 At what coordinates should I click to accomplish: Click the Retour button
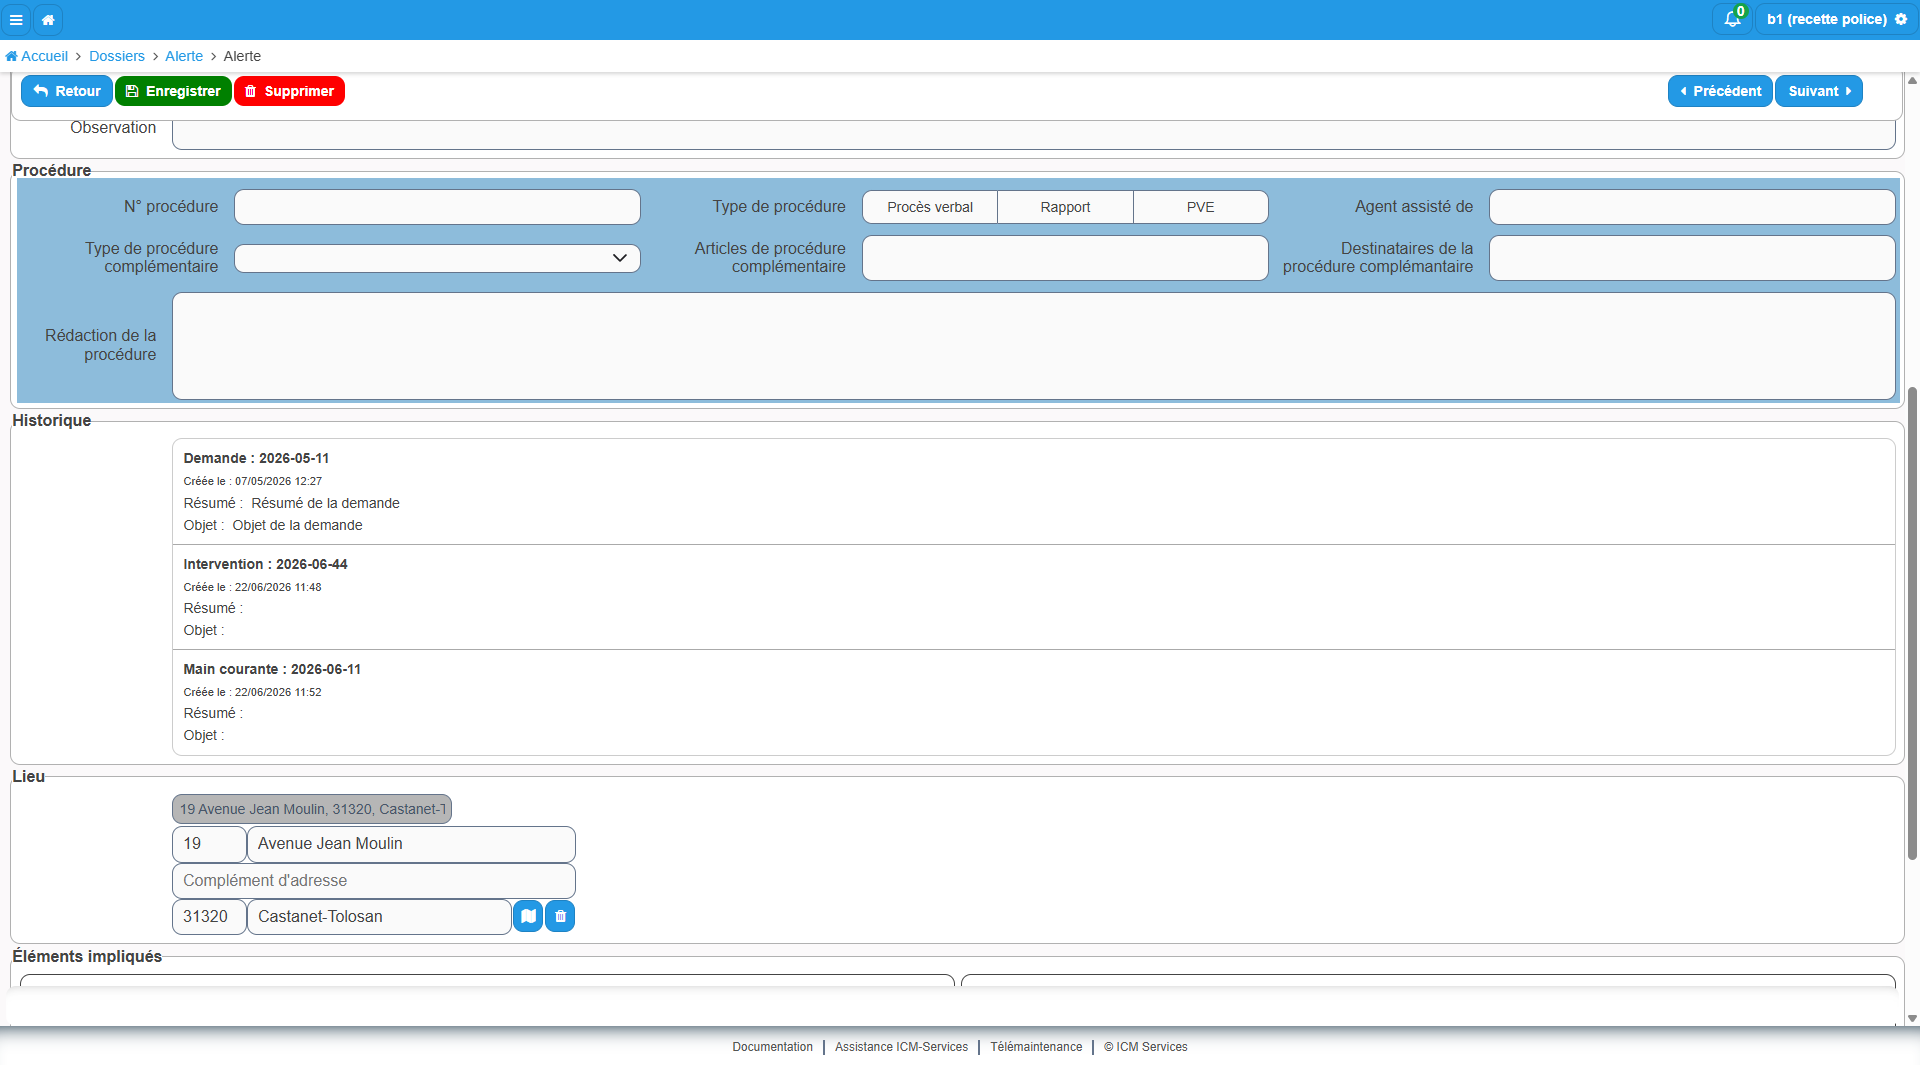pos(67,91)
